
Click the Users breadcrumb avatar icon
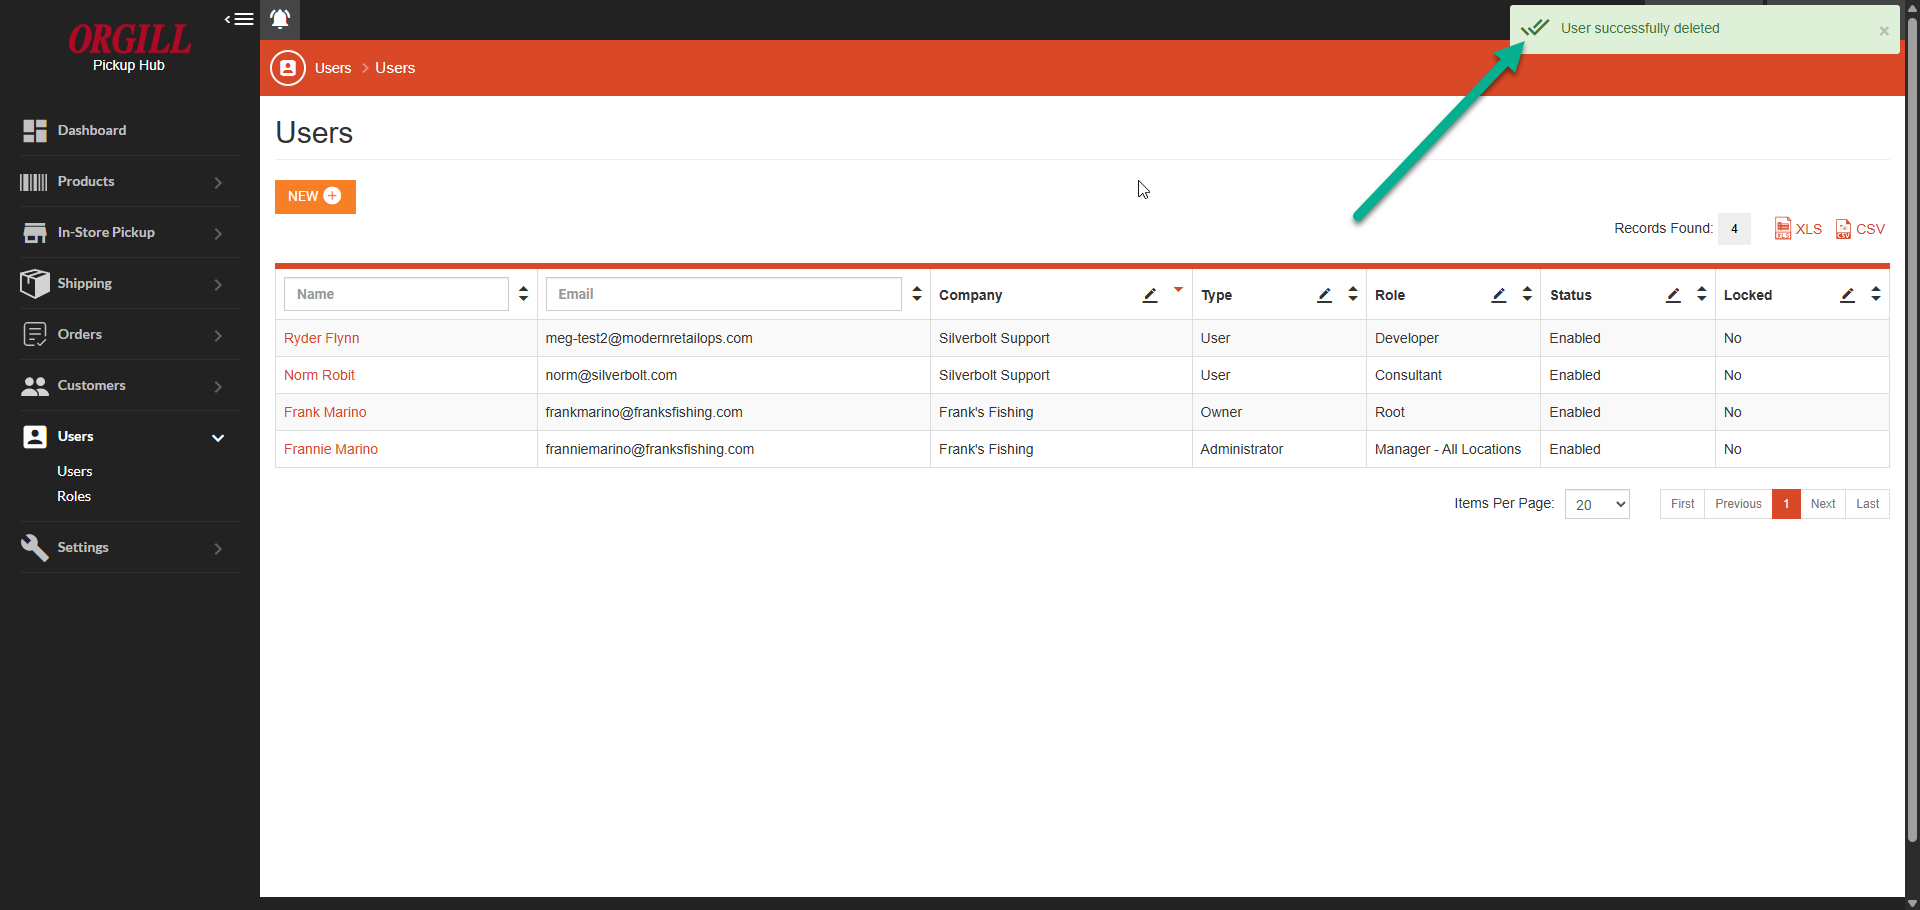click(x=288, y=68)
